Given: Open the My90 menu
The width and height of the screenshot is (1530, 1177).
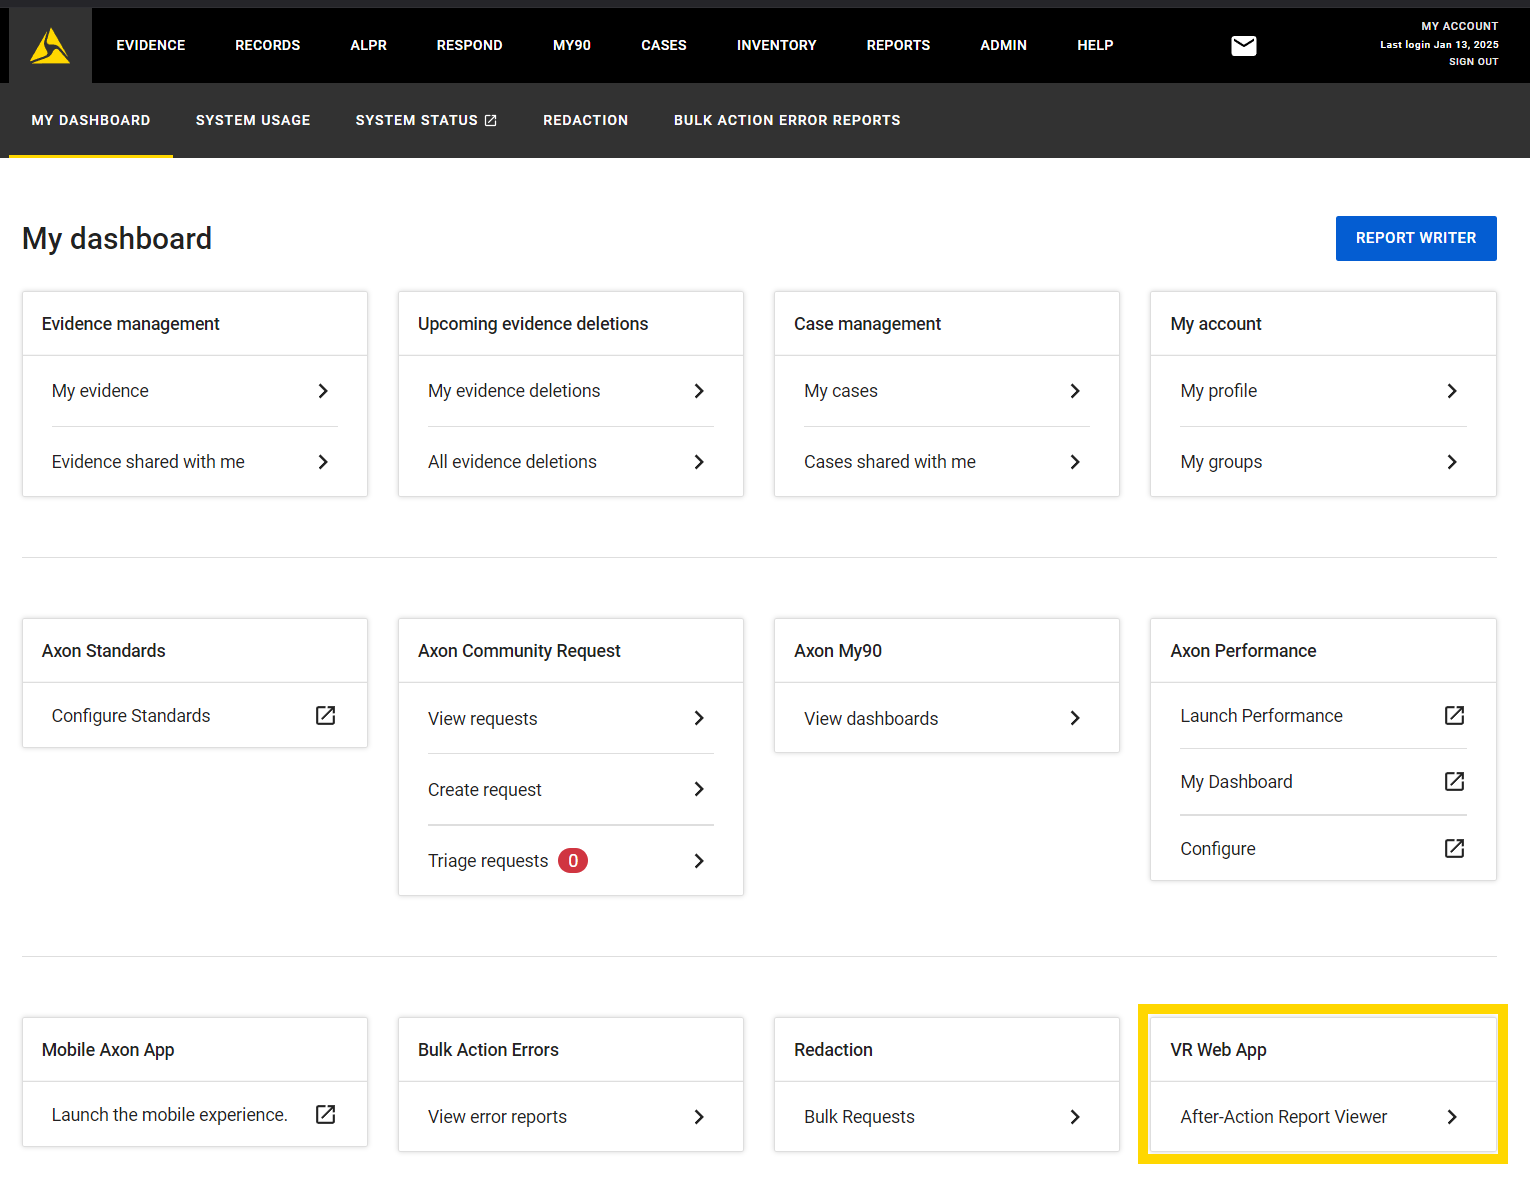Looking at the screenshot, I should pos(572,46).
